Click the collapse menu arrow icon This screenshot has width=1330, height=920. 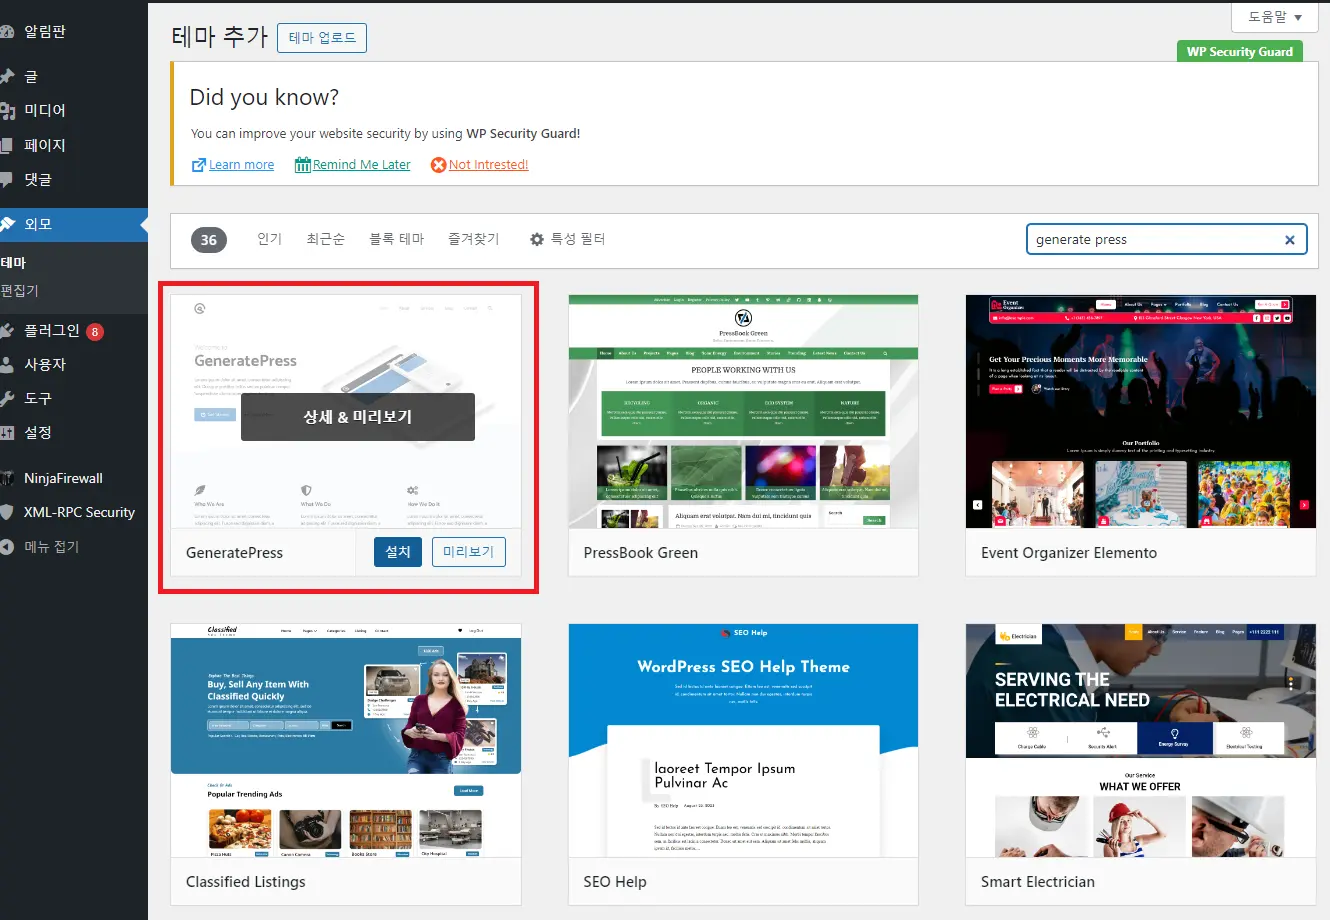tap(7, 546)
